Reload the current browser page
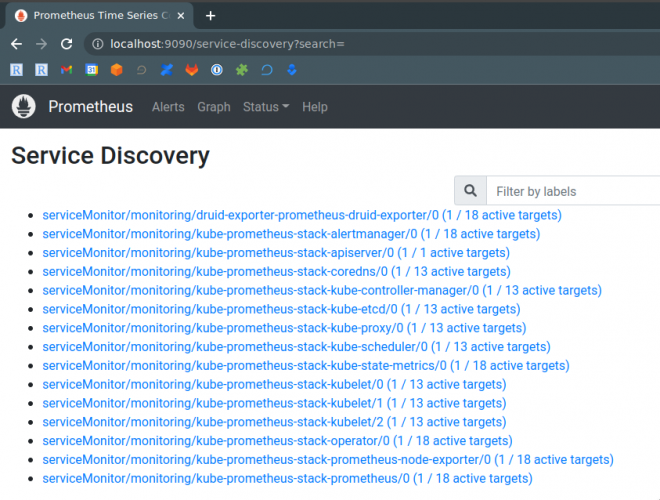Screen dimensions: 660x500 pyautogui.click(x=66, y=44)
